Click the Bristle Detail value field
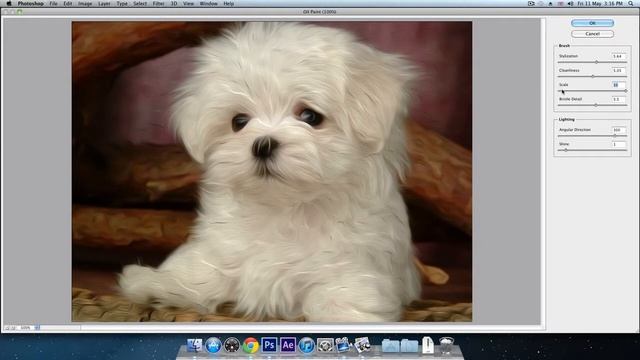640x360 pixels. tap(618, 99)
